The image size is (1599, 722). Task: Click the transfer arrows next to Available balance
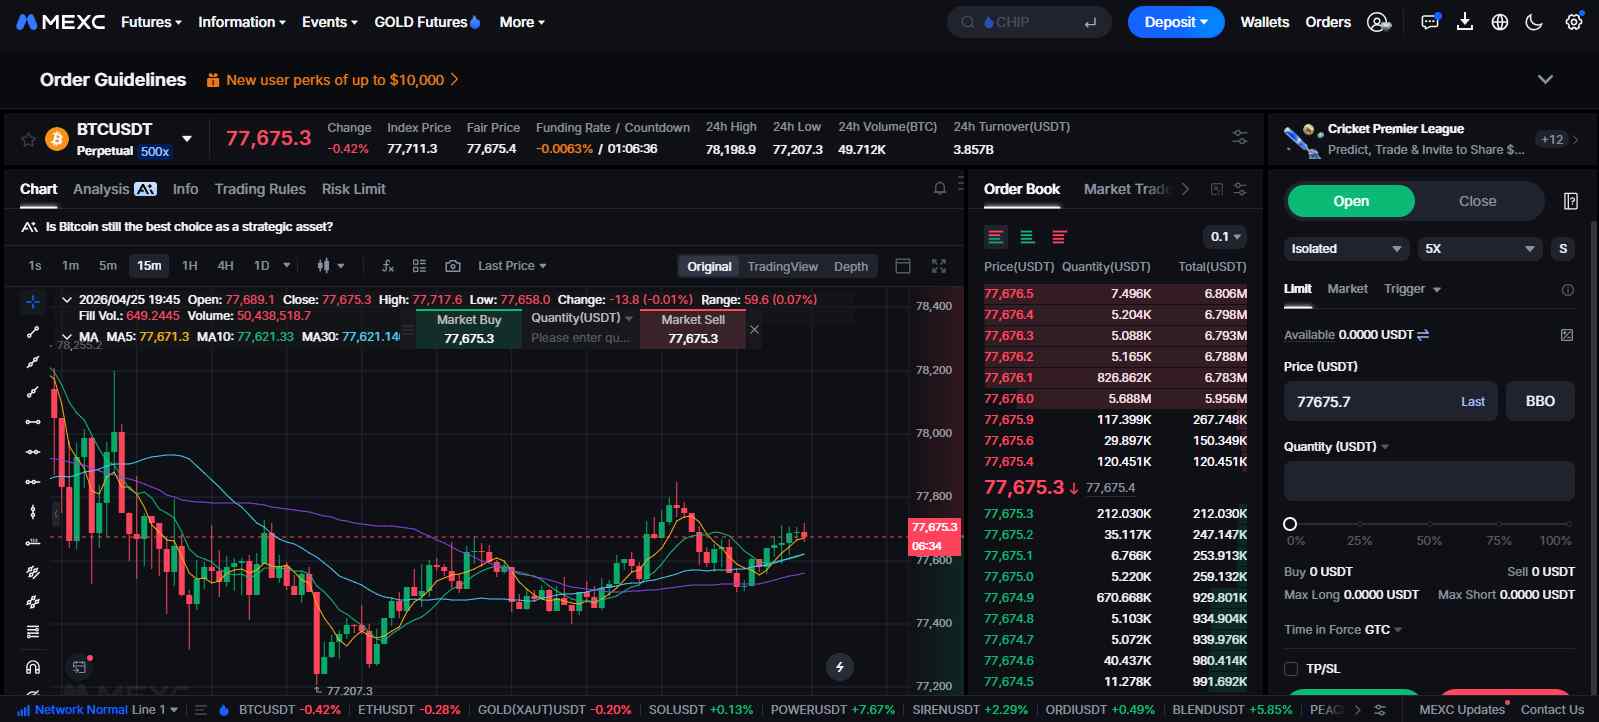coord(1423,335)
